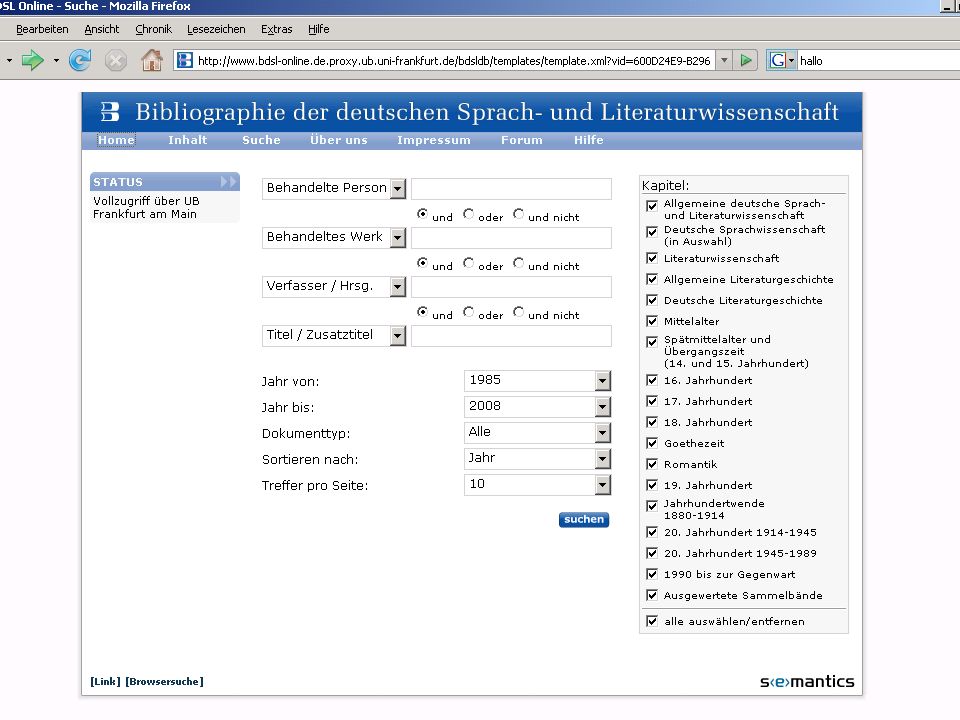Click the double-arrow icon in the STATUS panel
Screen dimensions: 960x720
tap(228, 182)
